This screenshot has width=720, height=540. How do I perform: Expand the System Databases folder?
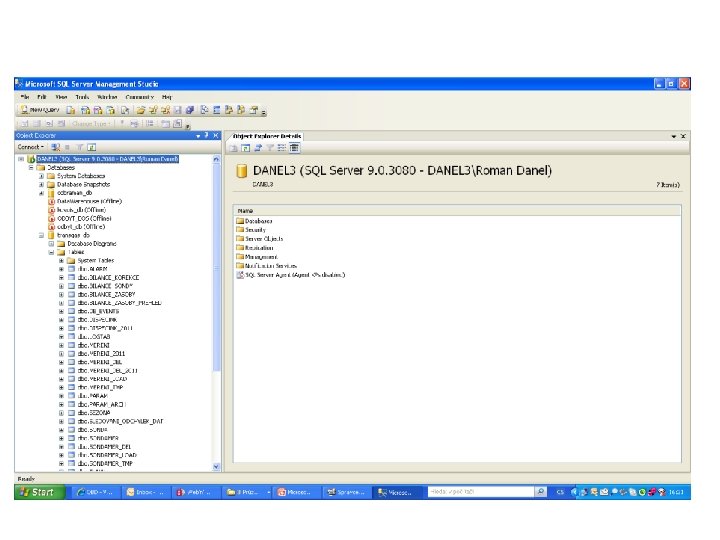click(x=41, y=176)
